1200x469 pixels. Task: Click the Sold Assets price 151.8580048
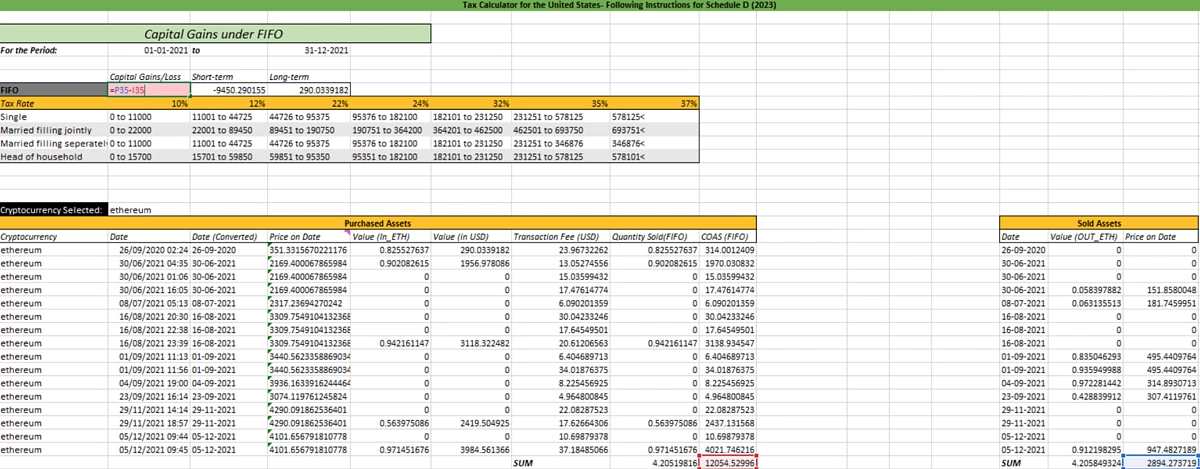click(1161, 289)
